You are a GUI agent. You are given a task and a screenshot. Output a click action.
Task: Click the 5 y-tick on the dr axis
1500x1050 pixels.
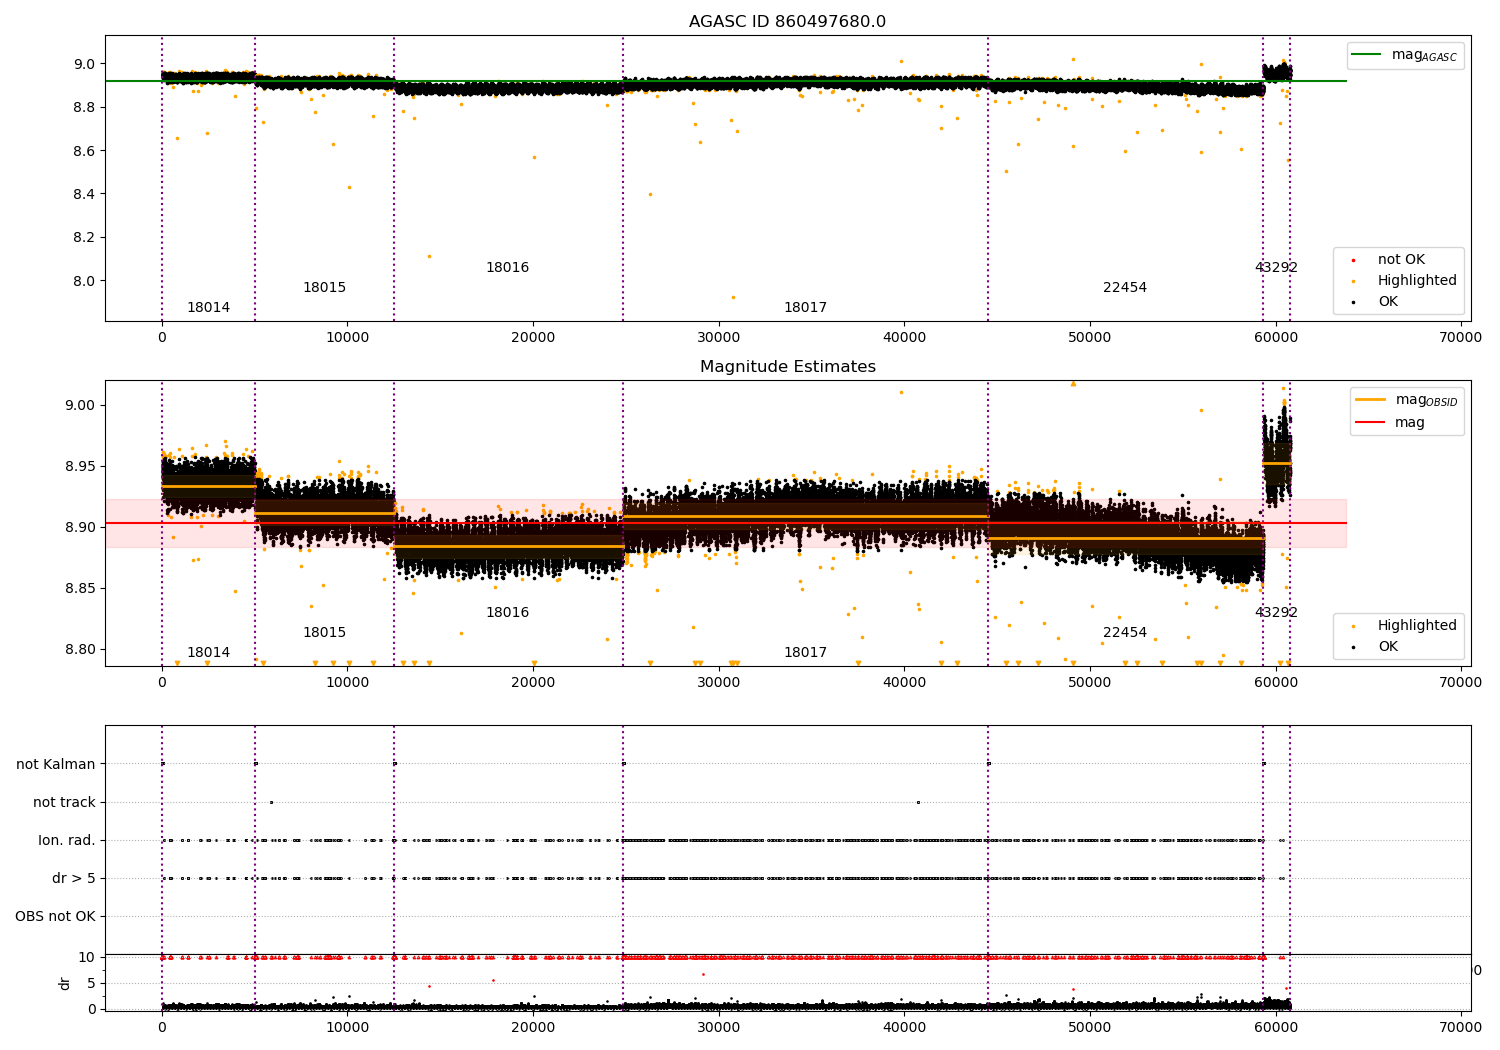point(91,983)
